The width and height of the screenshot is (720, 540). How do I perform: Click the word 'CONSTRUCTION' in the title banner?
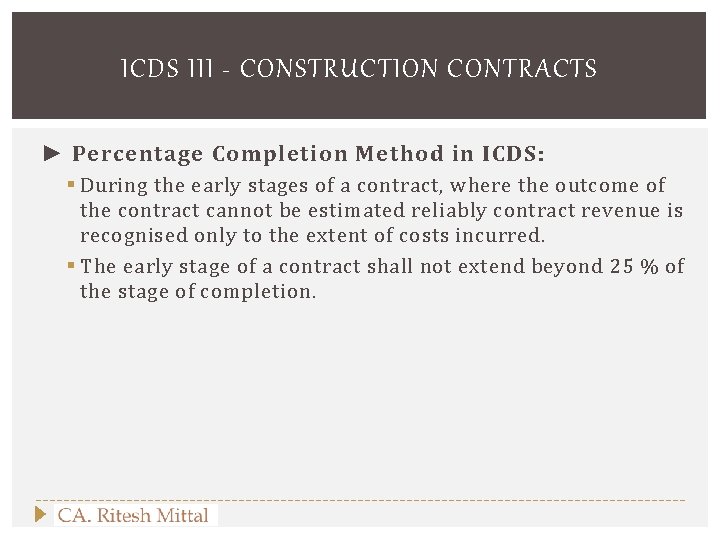click(x=339, y=68)
